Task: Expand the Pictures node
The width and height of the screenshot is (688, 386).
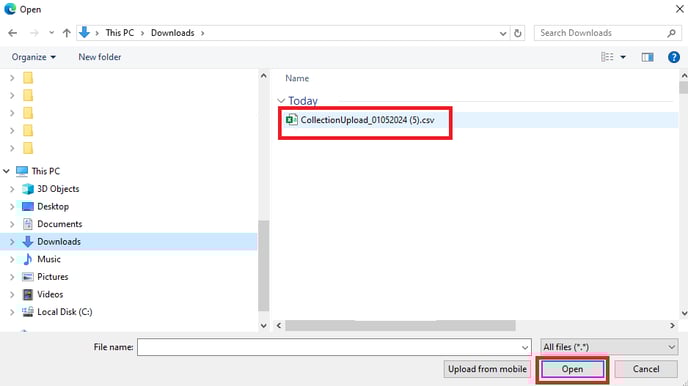Action: click(x=12, y=277)
